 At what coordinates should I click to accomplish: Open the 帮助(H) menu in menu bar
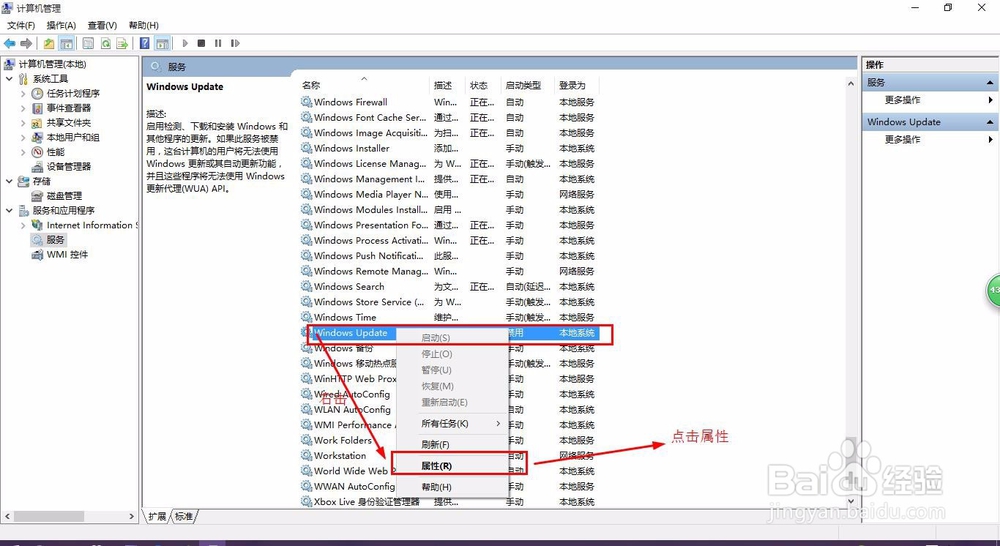143,25
